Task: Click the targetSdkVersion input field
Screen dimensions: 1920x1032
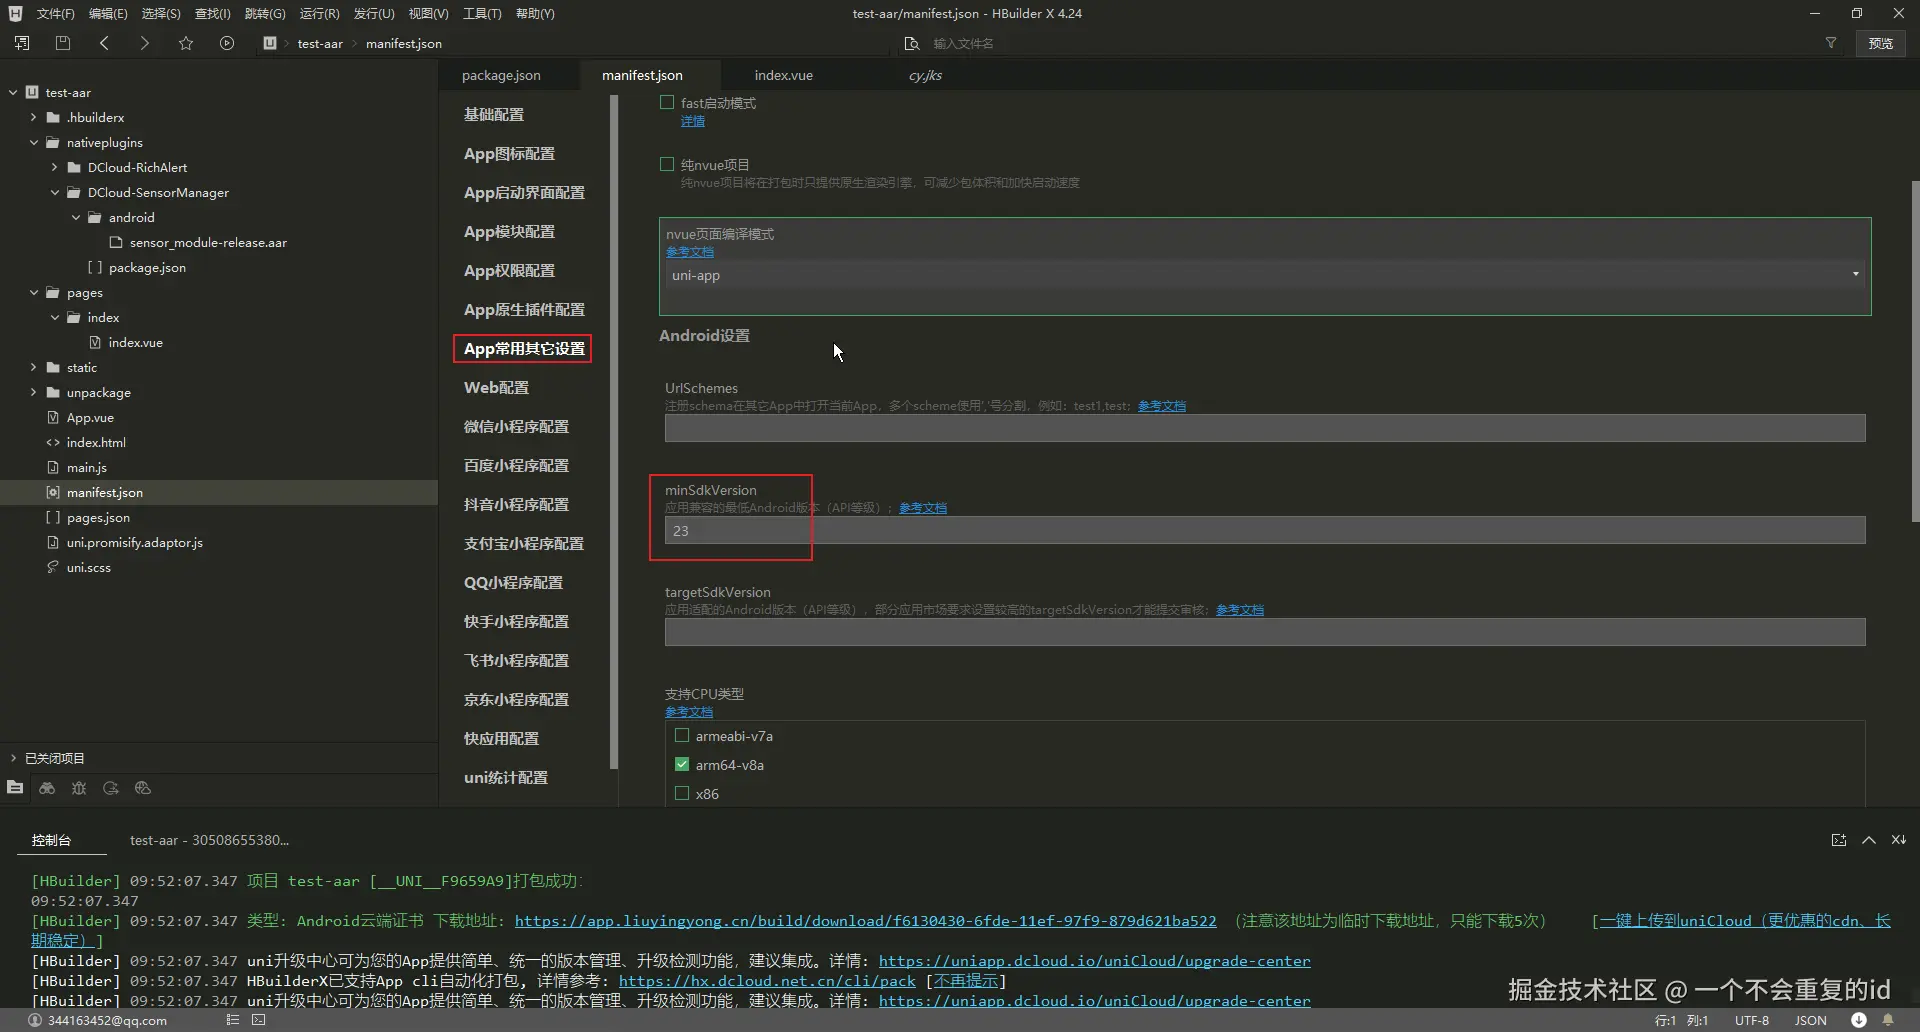Action: click(1265, 632)
